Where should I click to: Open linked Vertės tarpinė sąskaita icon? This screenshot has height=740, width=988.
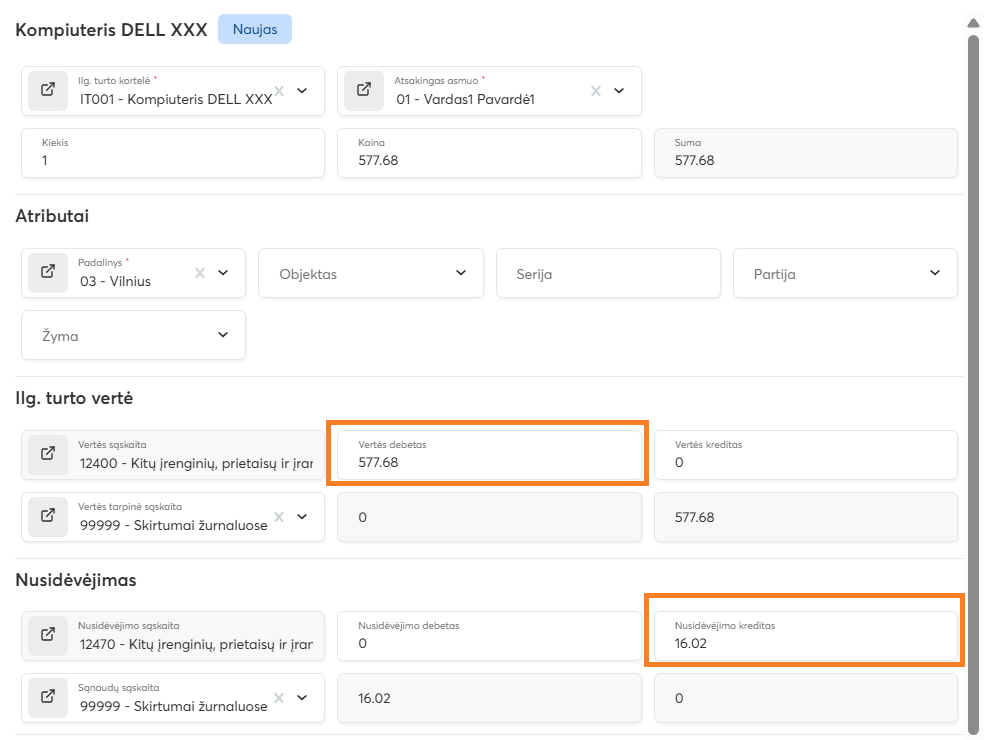pos(48,516)
